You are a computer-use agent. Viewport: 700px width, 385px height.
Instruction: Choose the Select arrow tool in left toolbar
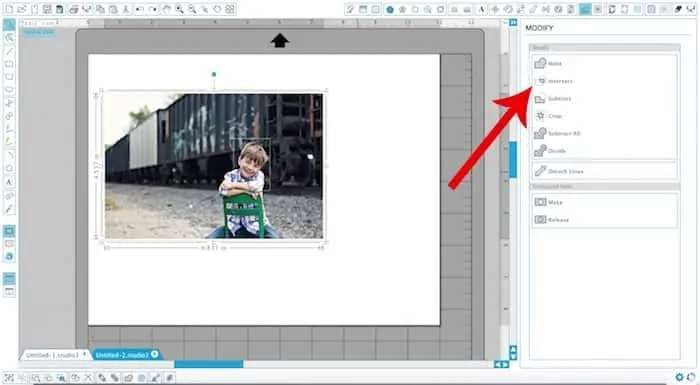9,25
